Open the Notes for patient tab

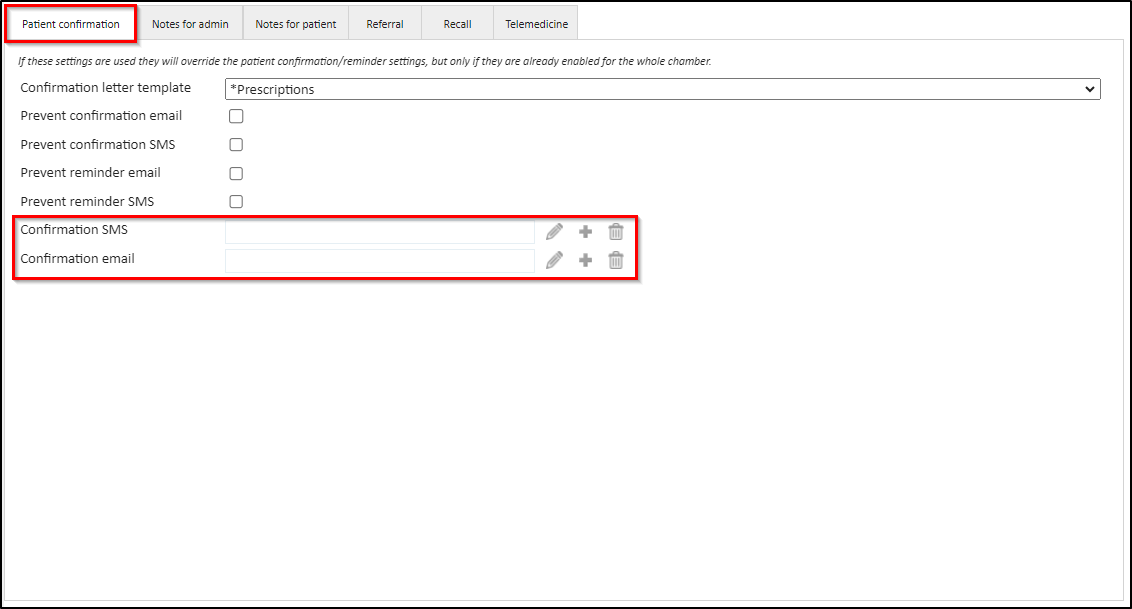[x=296, y=24]
